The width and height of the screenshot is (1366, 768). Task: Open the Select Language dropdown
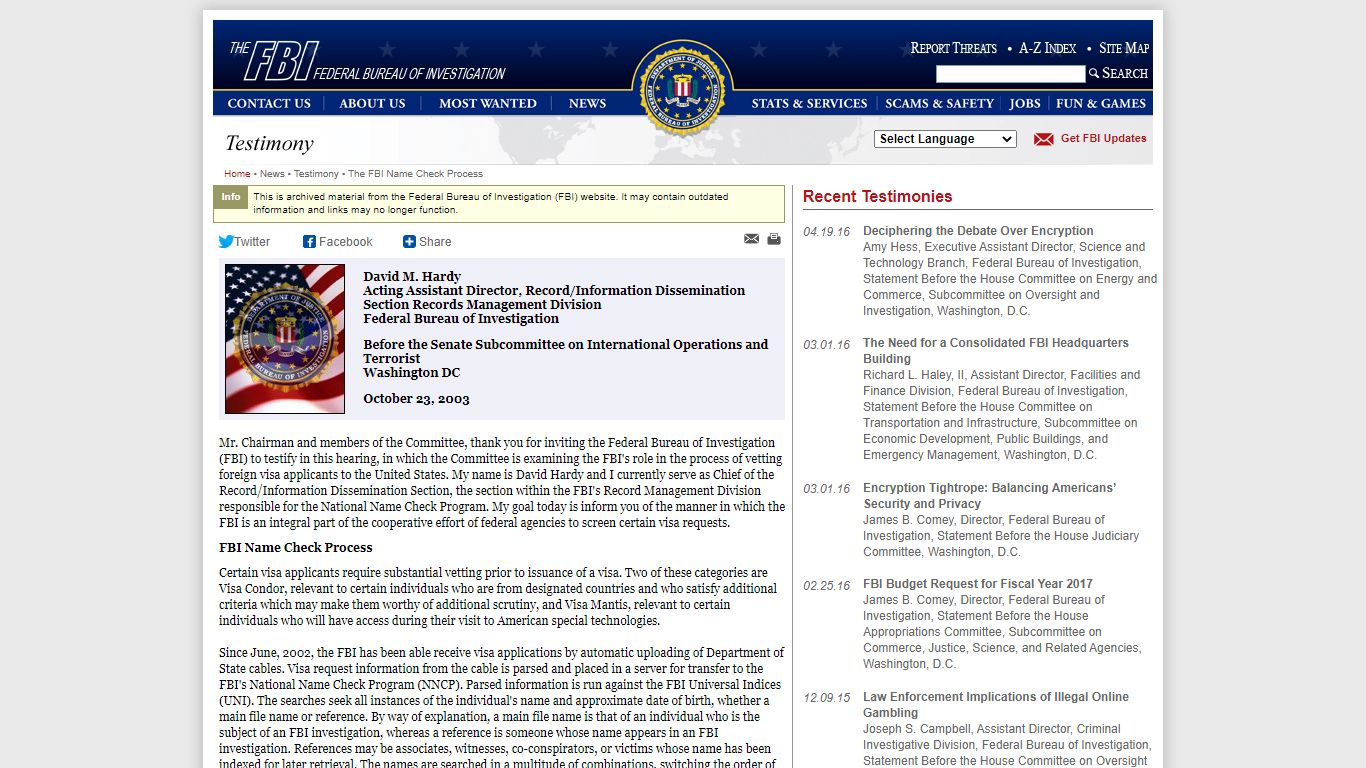(x=945, y=139)
